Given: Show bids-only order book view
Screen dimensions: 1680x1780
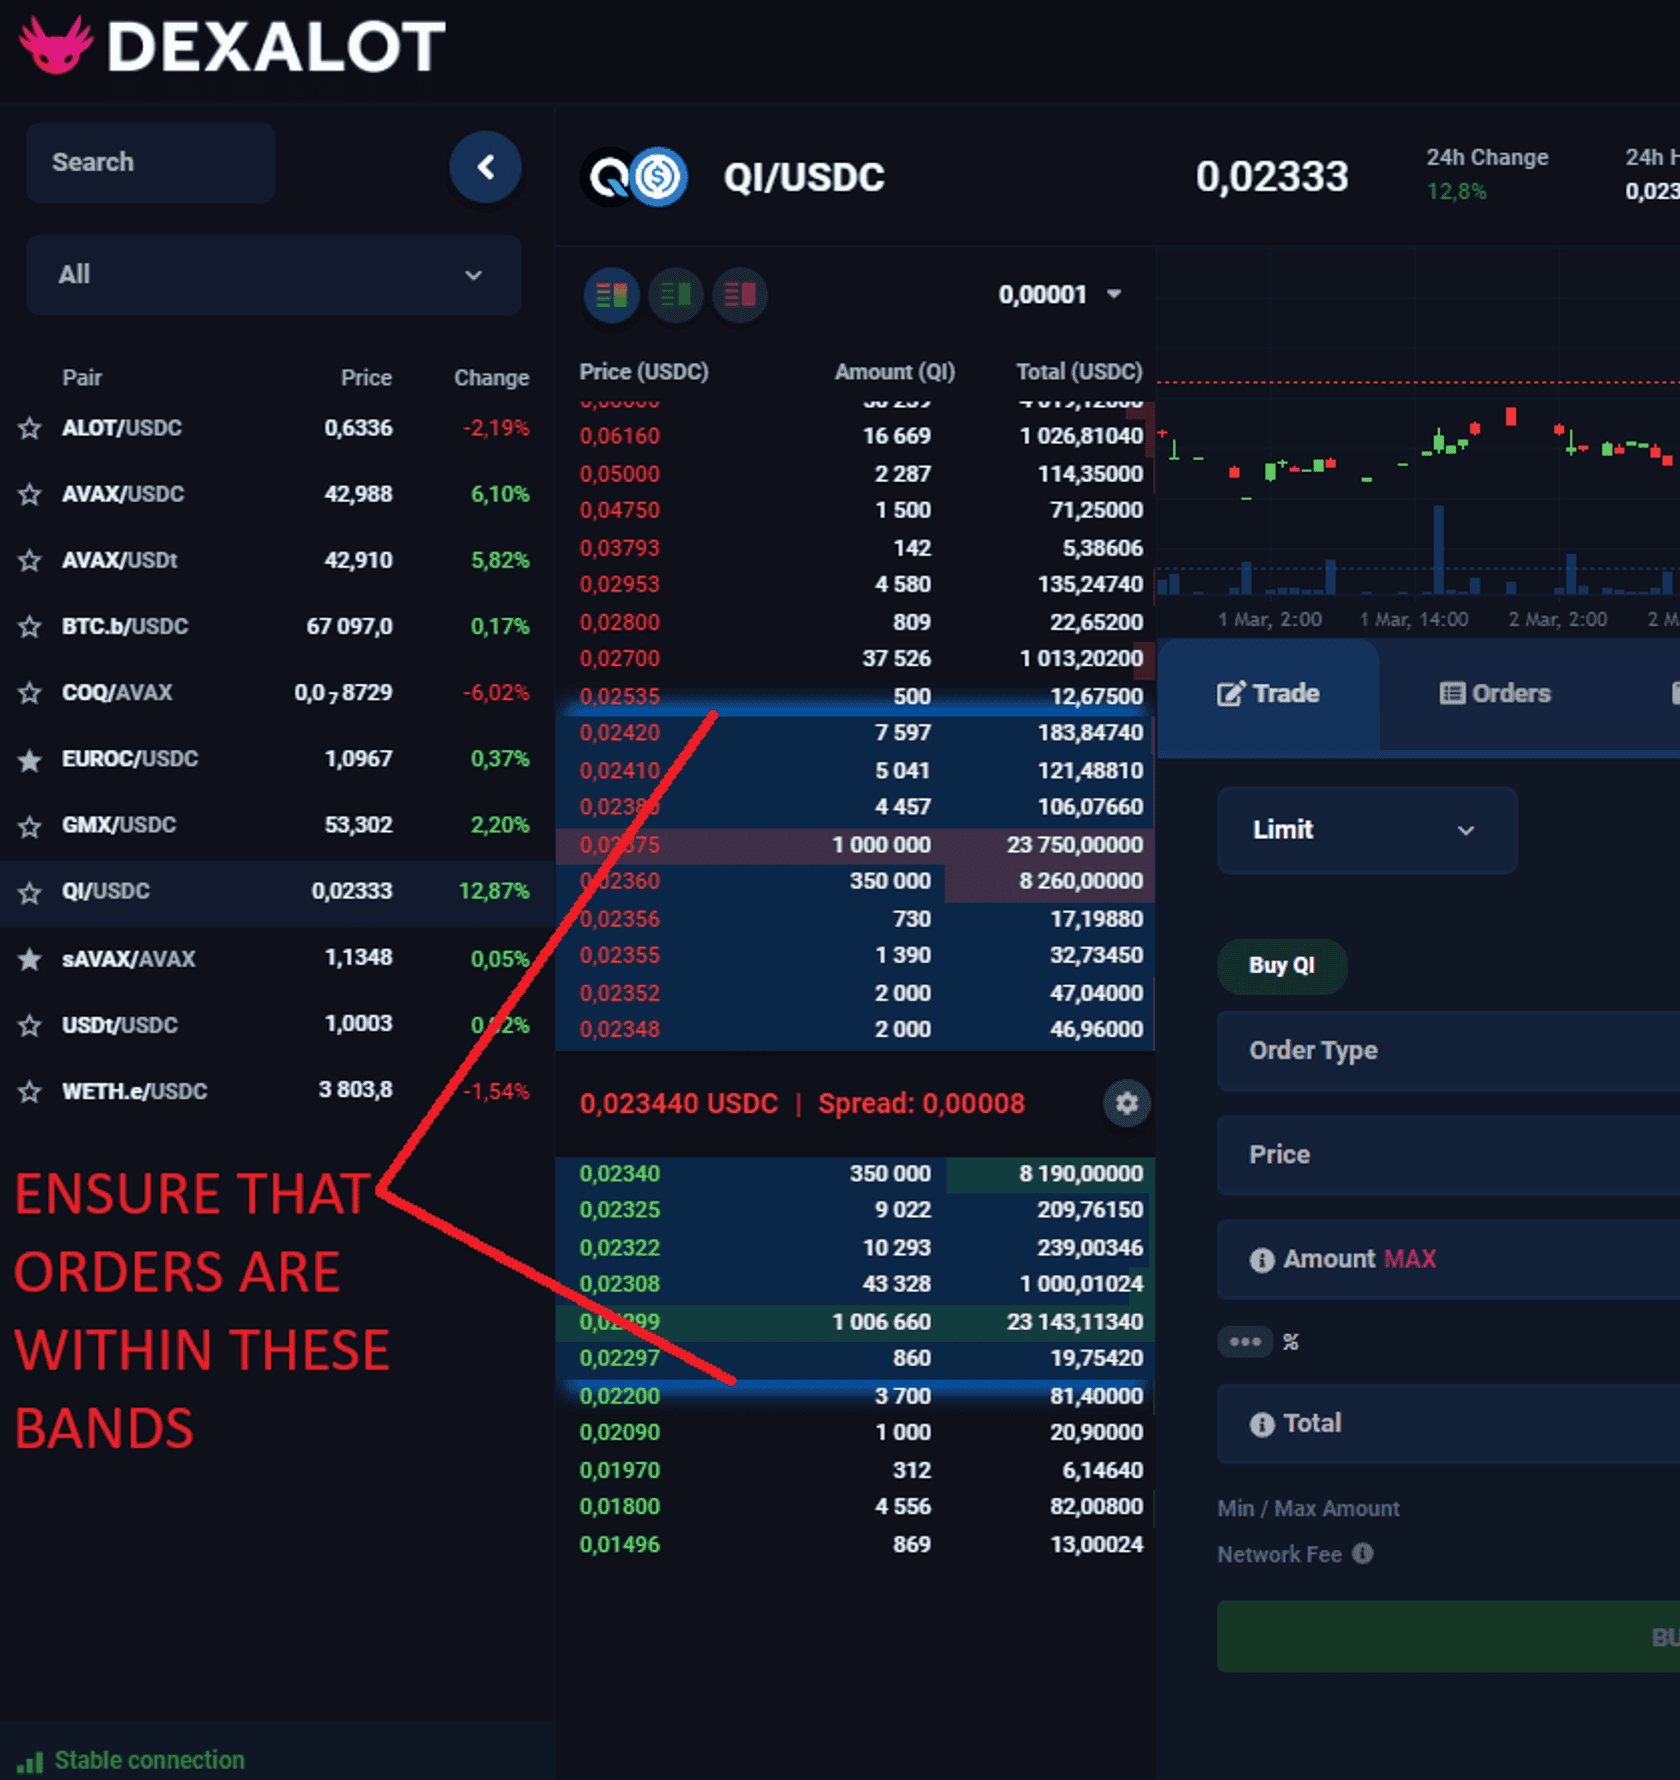Looking at the screenshot, I should (x=675, y=295).
